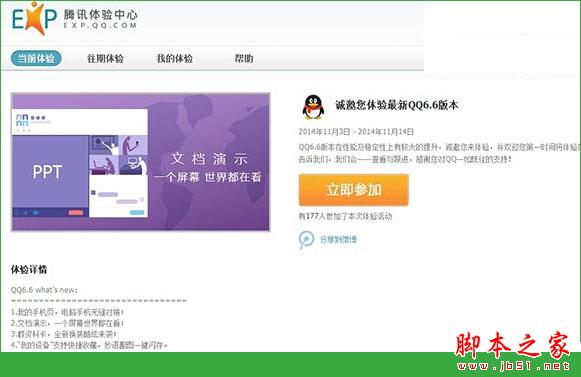Click the purple 文档演示 banner image
Image resolution: width=581 pixels, height=377 pixels.
click(x=141, y=162)
